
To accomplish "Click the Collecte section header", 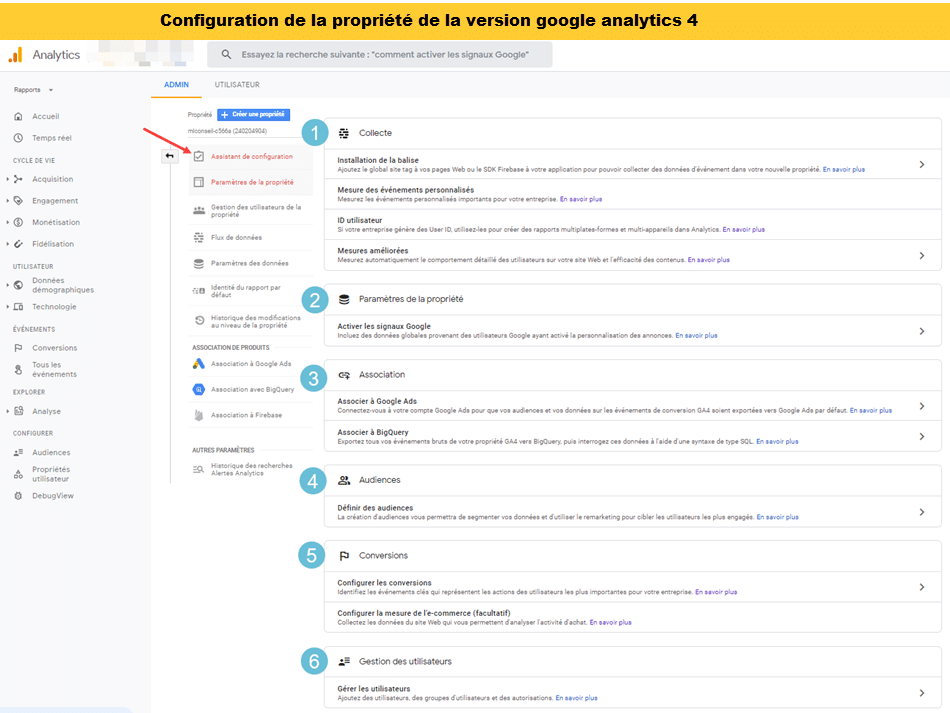I will coord(633,133).
